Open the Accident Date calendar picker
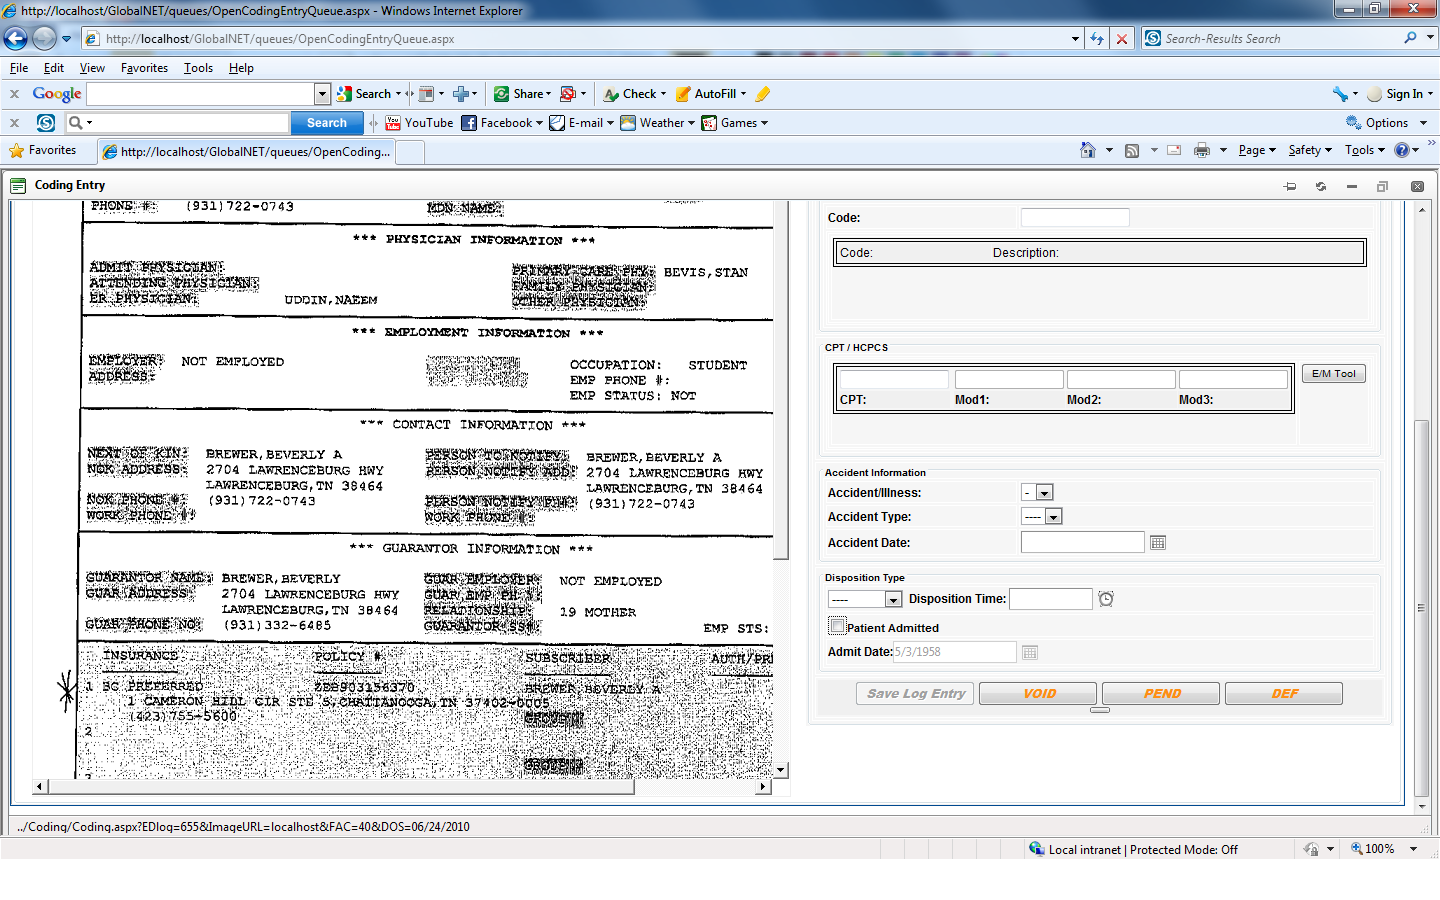Screen dimensions: 1440x900 (1158, 543)
